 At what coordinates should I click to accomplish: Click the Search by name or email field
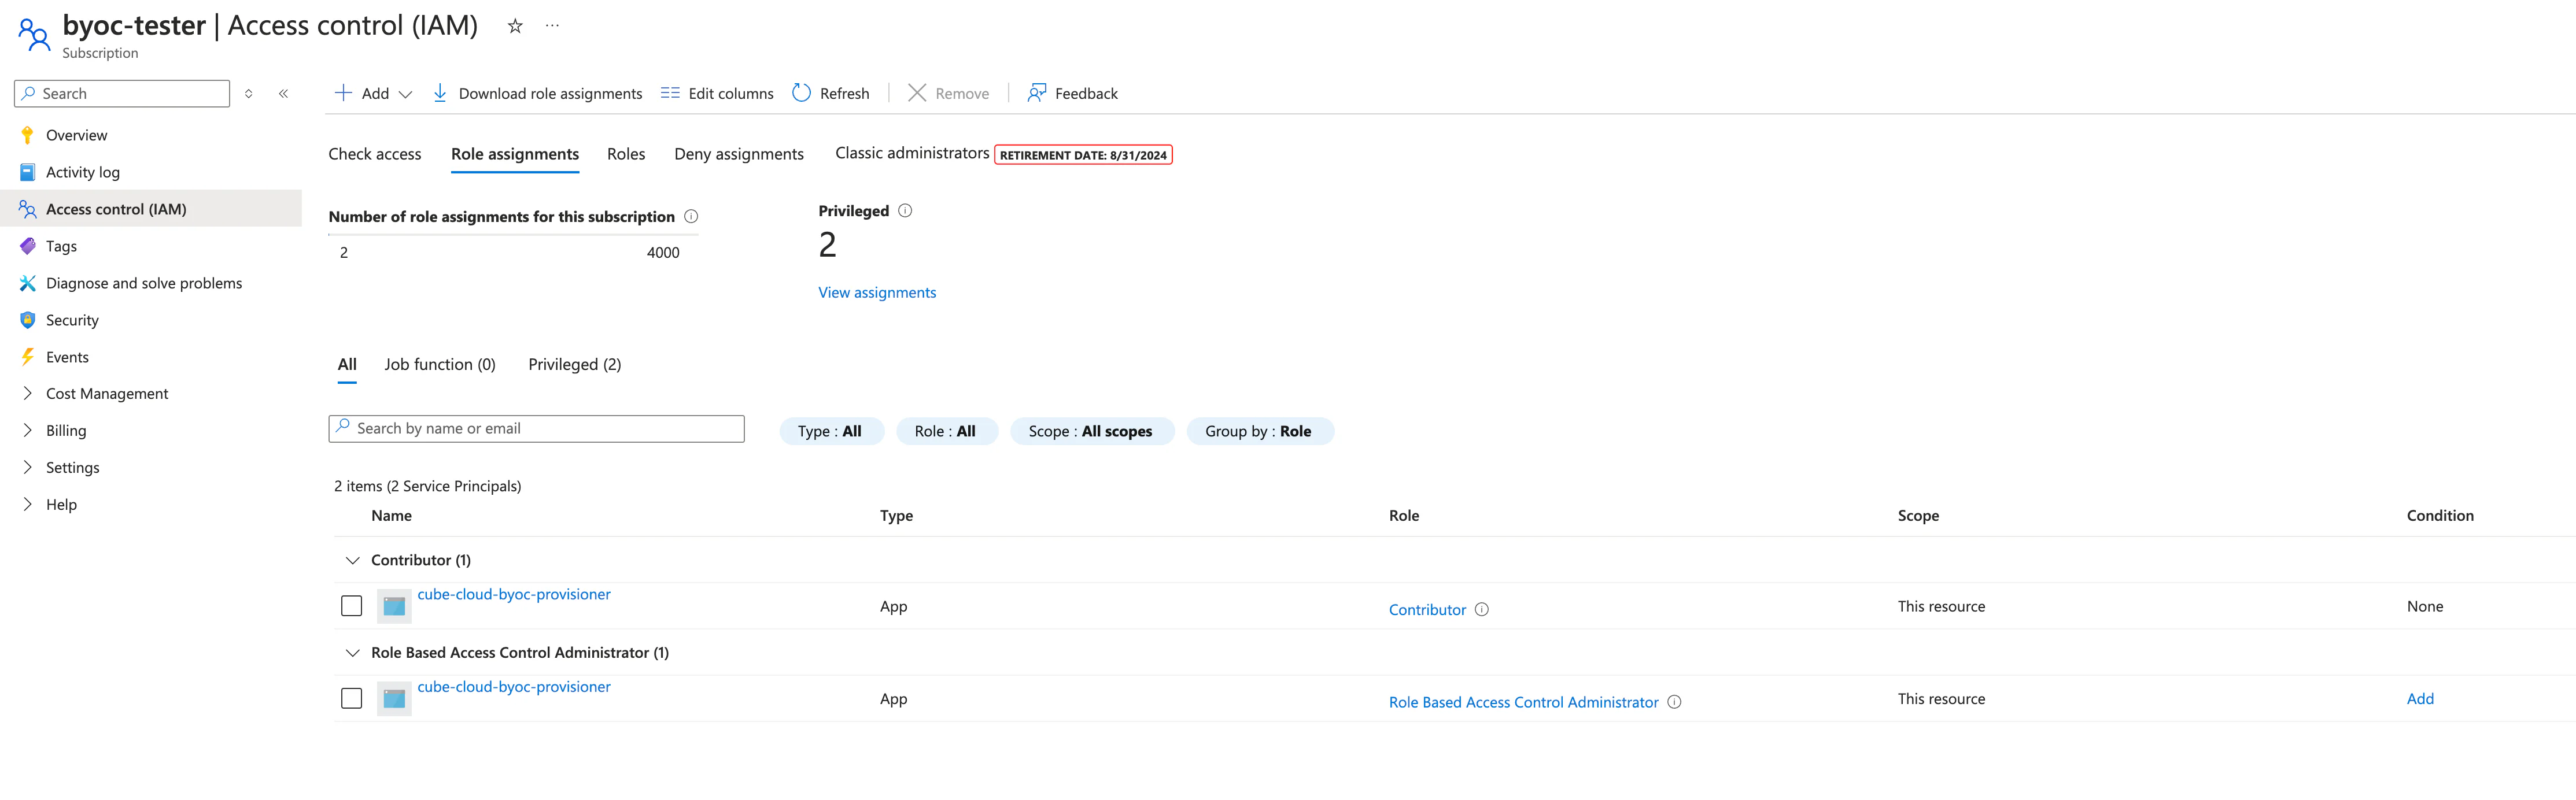click(537, 428)
